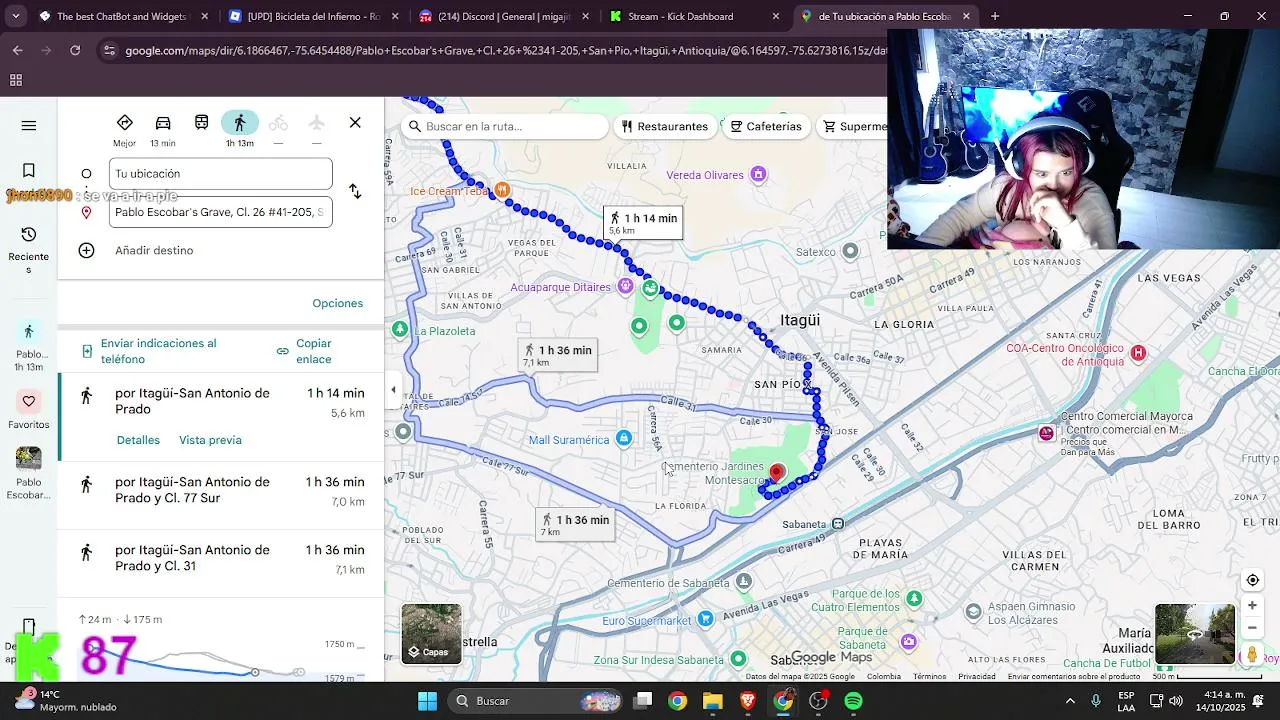Click COA-Centro Oncológico hospital marker
Screen dimensions: 1280x720
click(x=1138, y=352)
